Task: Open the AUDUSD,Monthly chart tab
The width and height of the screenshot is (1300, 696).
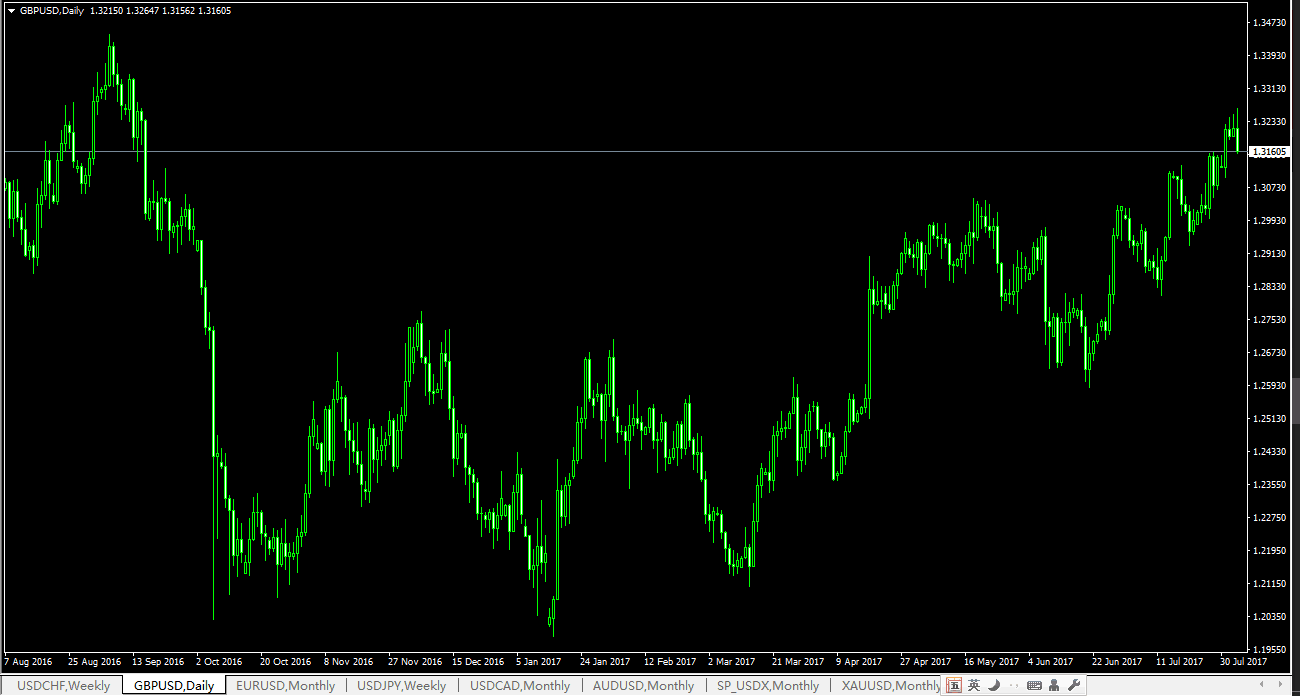Action: (x=643, y=686)
